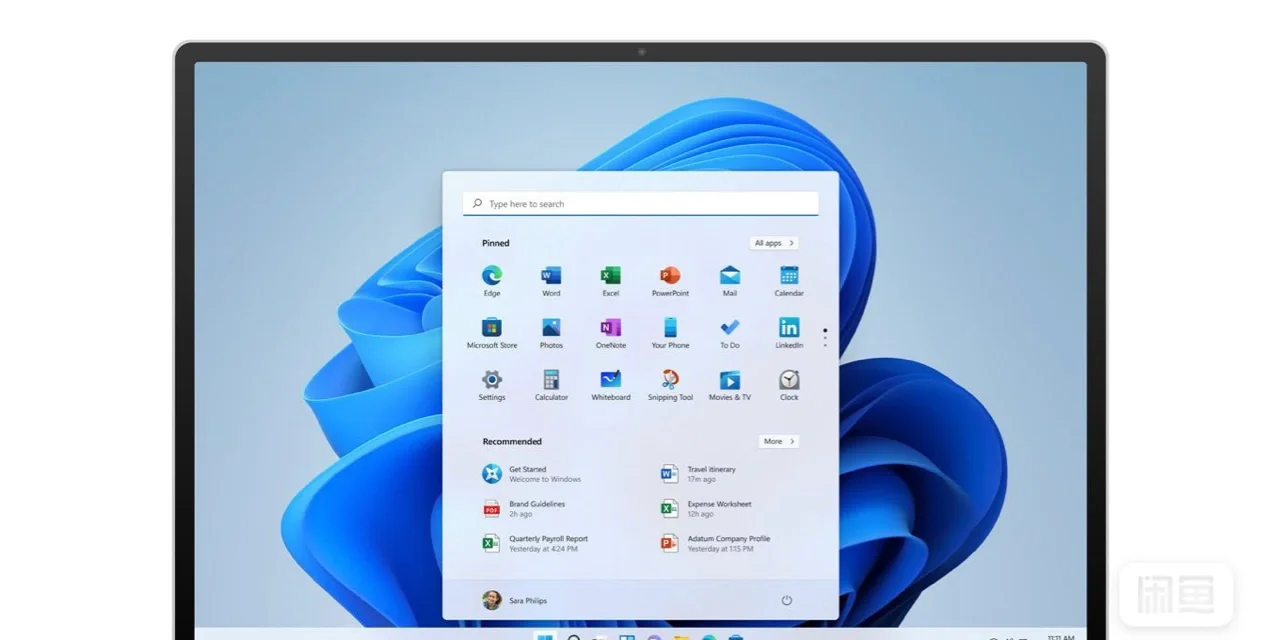Click the Sara Philips account profile picture

point(494,600)
